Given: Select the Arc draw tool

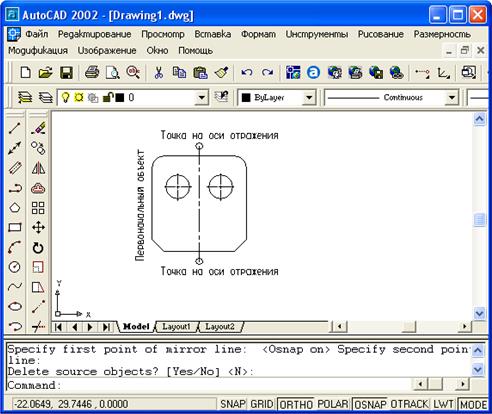Looking at the screenshot, I should point(15,247).
